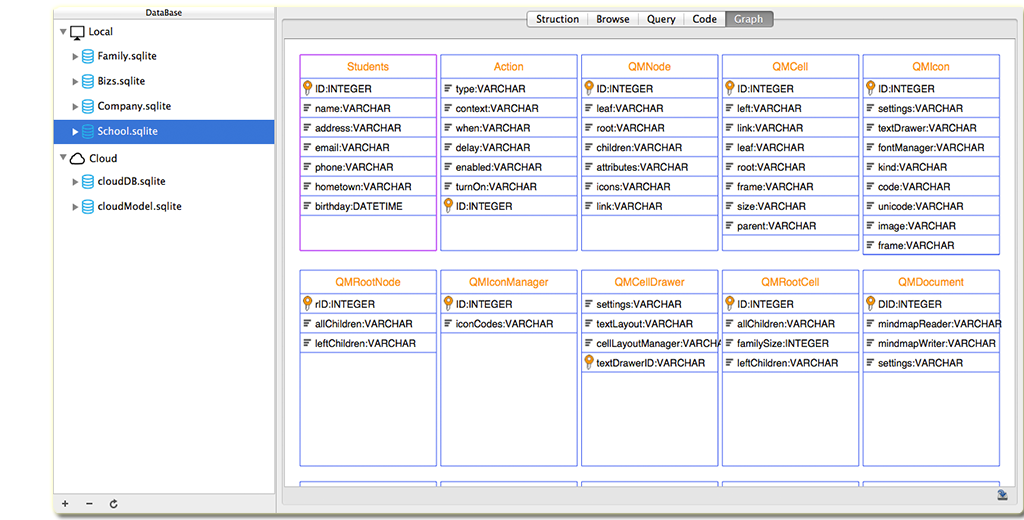This screenshot has height=520, width=1024.
Task: Select the Family.sqlite database icon
Action: [x=88, y=56]
